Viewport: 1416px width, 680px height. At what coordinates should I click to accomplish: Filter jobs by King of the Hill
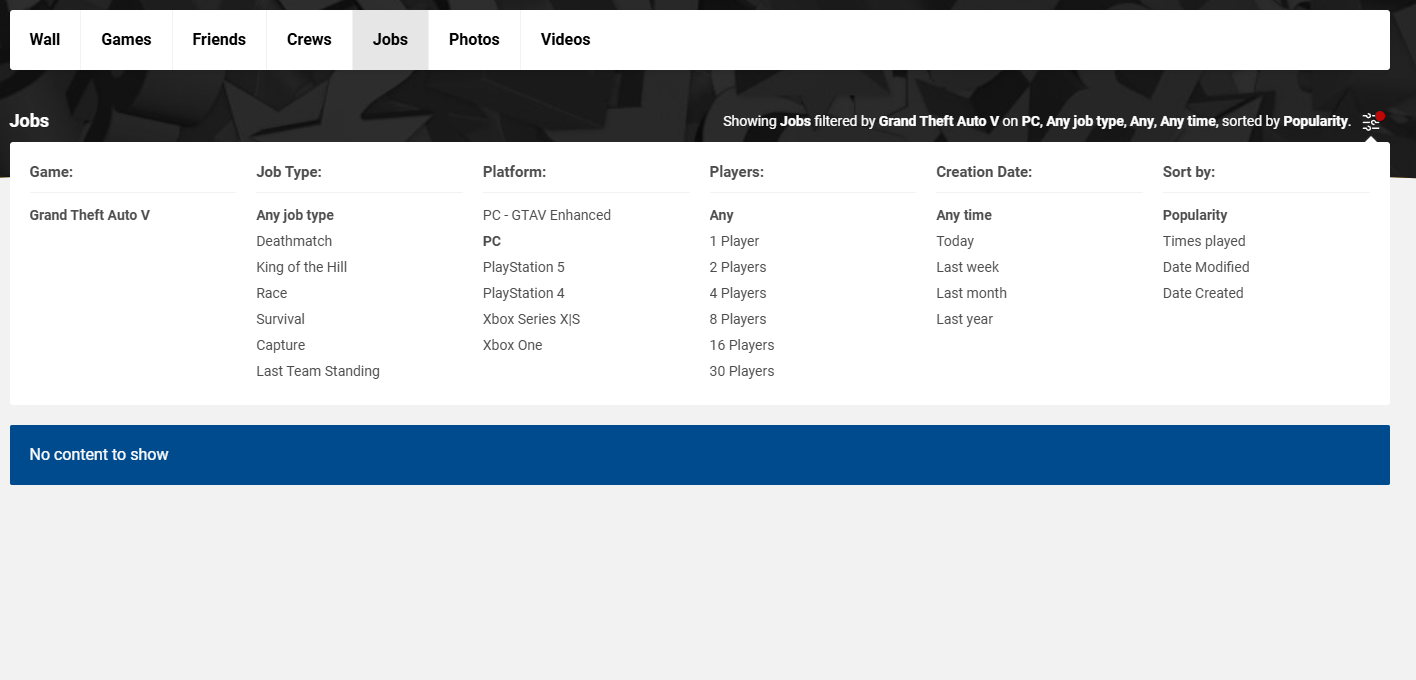point(302,267)
